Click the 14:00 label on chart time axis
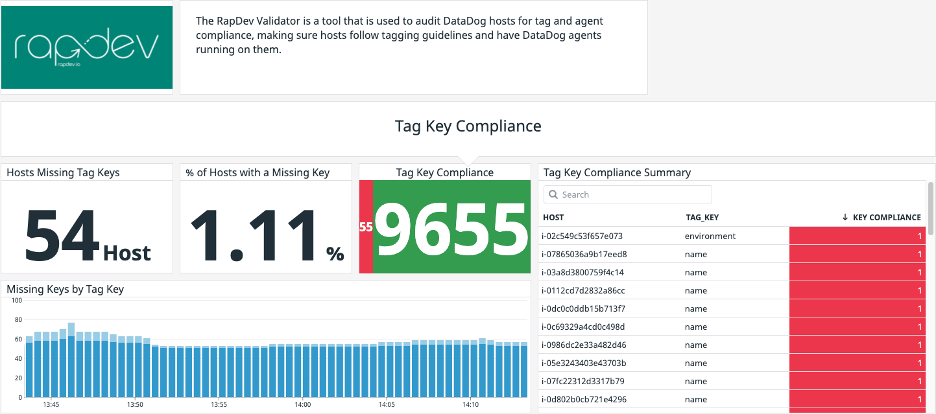The height and width of the screenshot is (414, 936). [x=303, y=404]
